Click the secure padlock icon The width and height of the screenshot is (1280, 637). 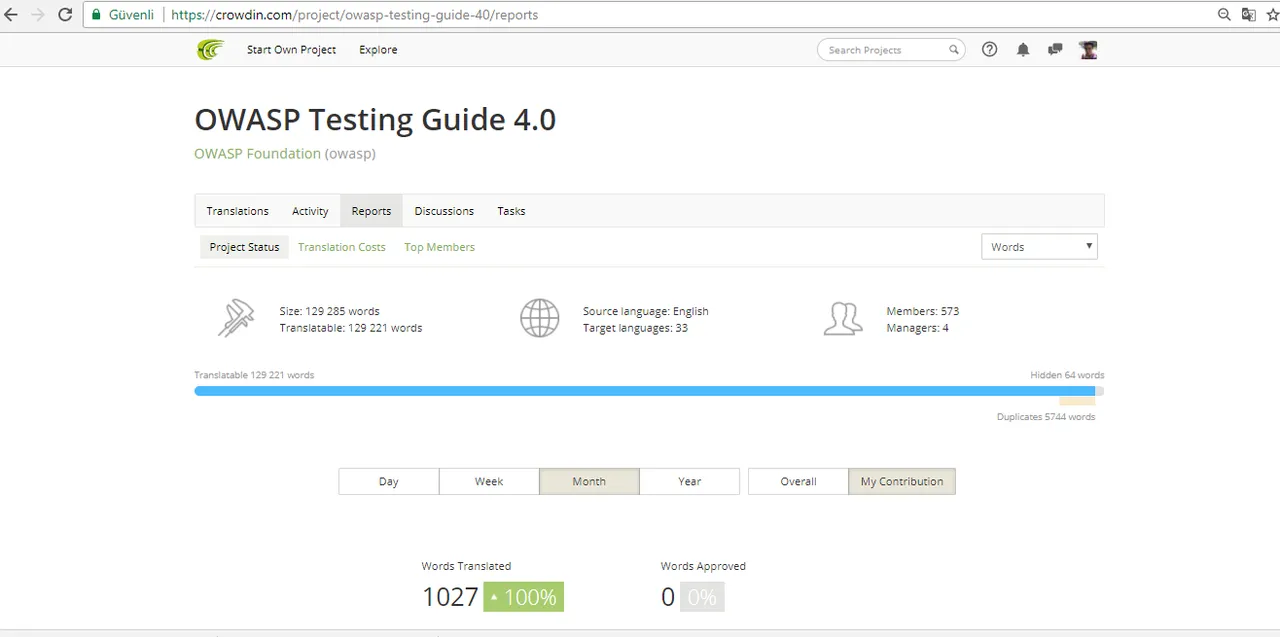pos(97,15)
